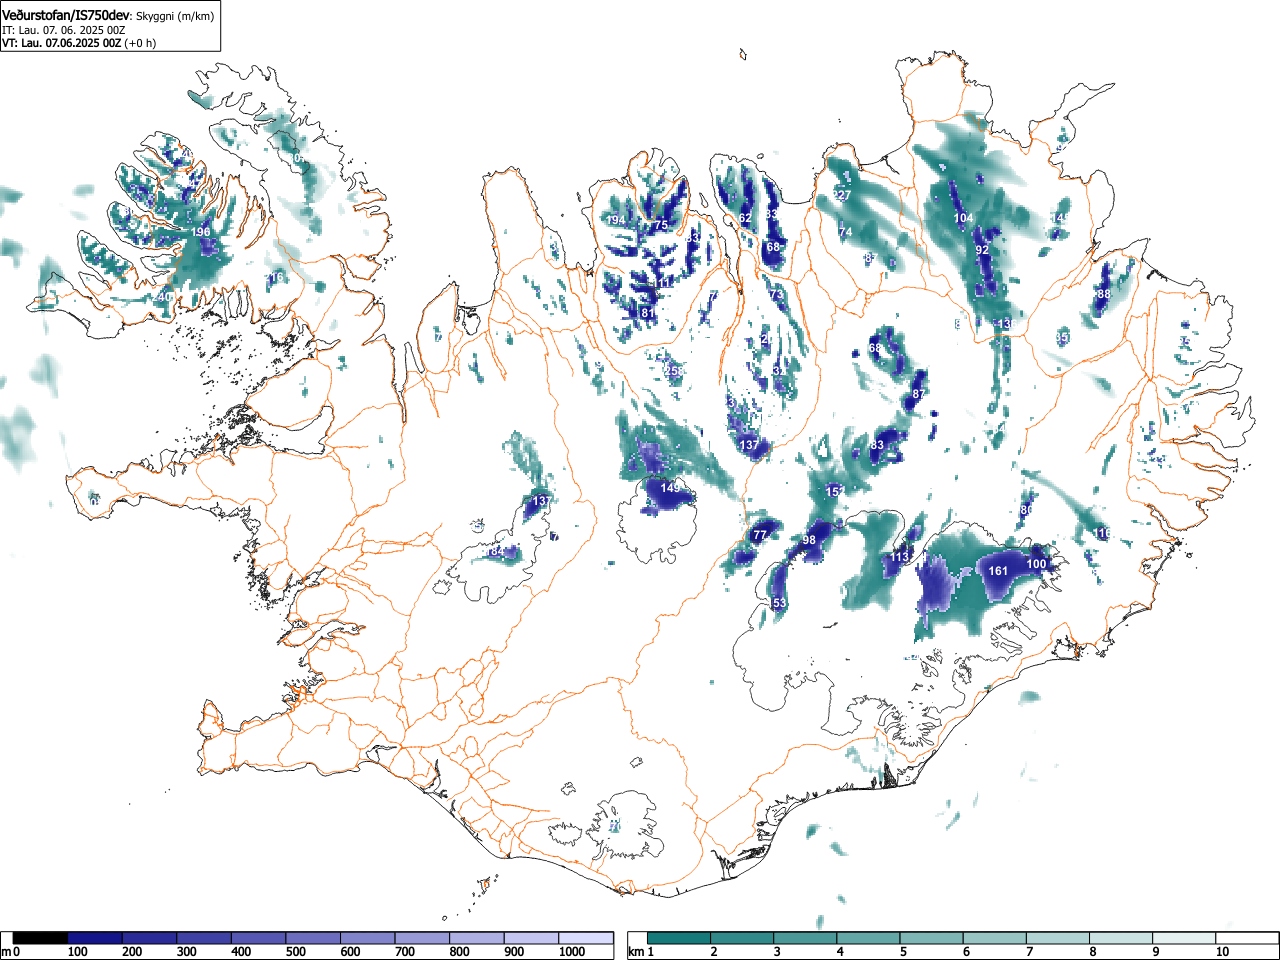Click the 'm' unit label on left legend
The image size is (1280, 960).
click(6, 952)
